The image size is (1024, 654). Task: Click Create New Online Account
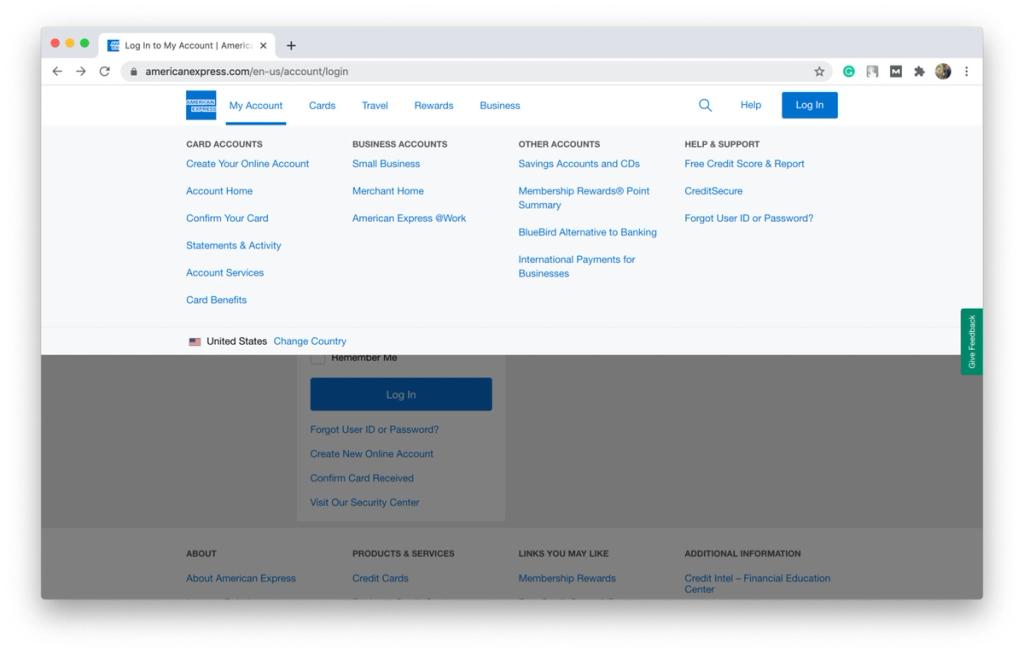pos(372,454)
